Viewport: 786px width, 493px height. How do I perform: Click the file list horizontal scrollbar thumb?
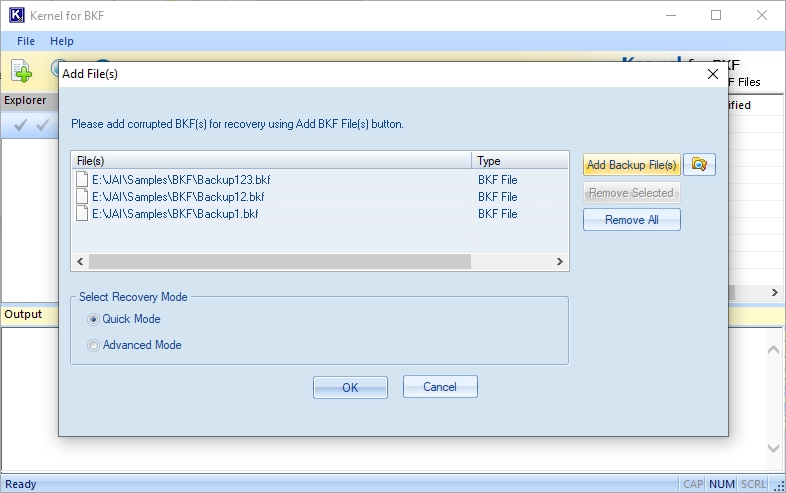click(280, 261)
